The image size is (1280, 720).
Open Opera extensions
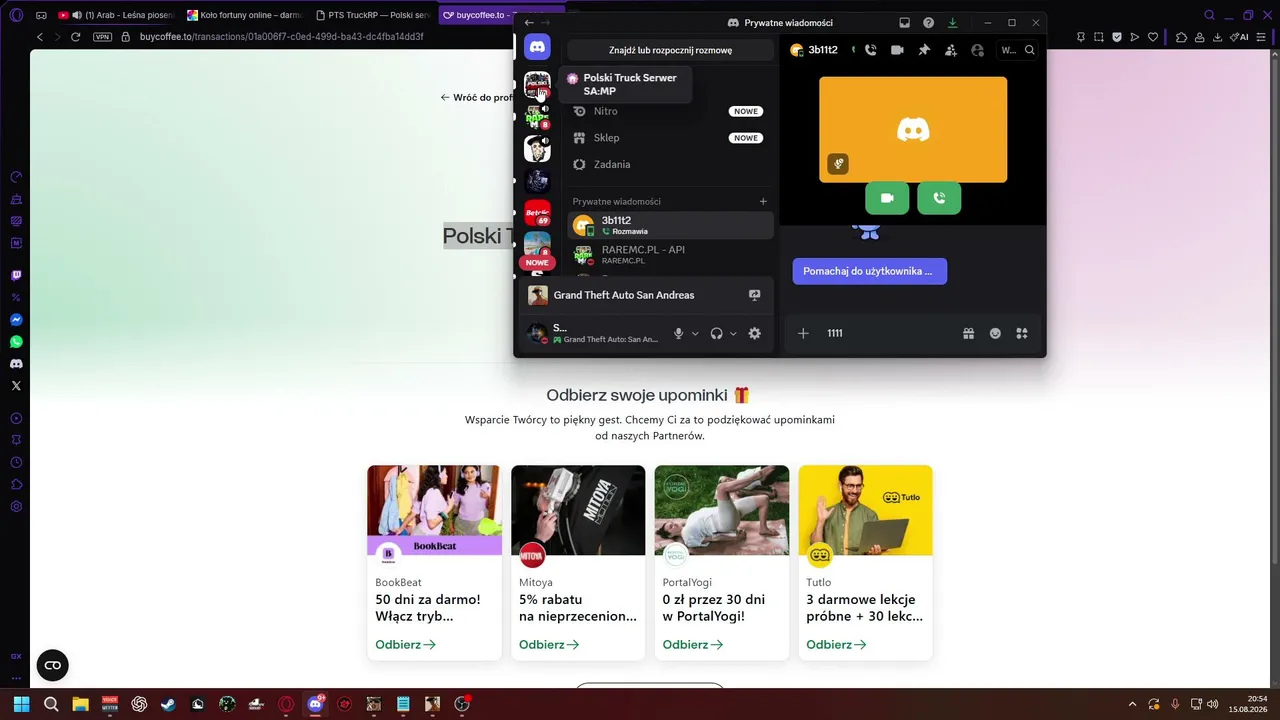[x=1181, y=37]
